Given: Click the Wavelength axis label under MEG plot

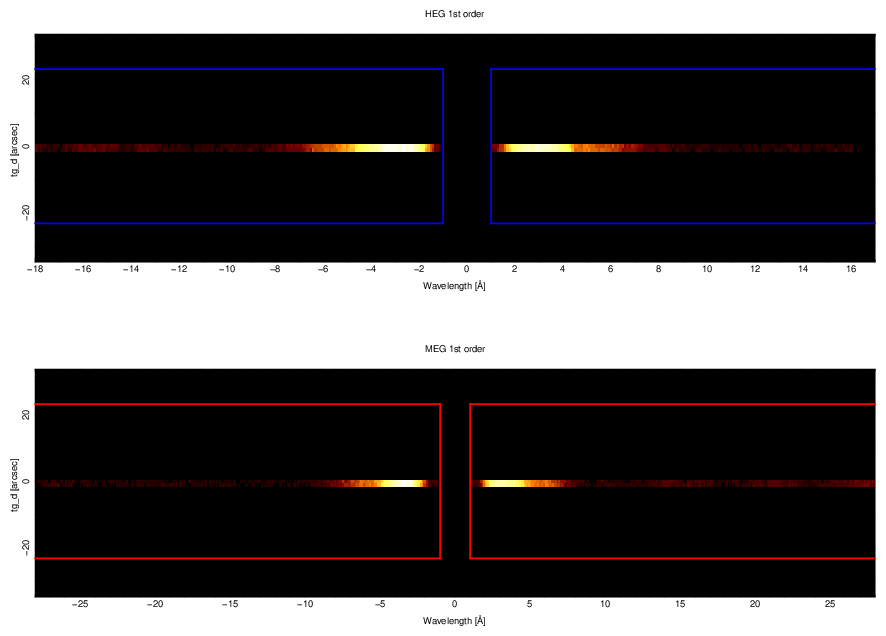Looking at the screenshot, I should (x=455, y=621).
